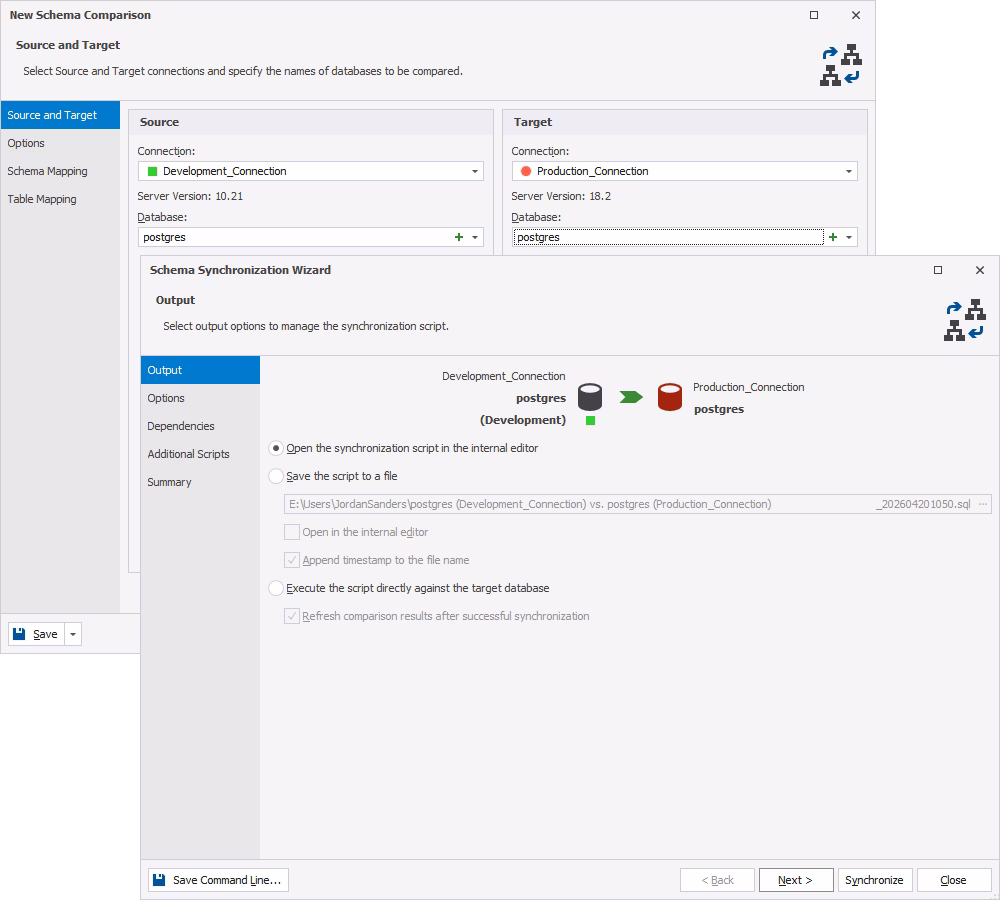Screen dimensions: 1000x900
Task: Click the Production_Connection label in wizard diagram
Action: (x=749, y=387)
